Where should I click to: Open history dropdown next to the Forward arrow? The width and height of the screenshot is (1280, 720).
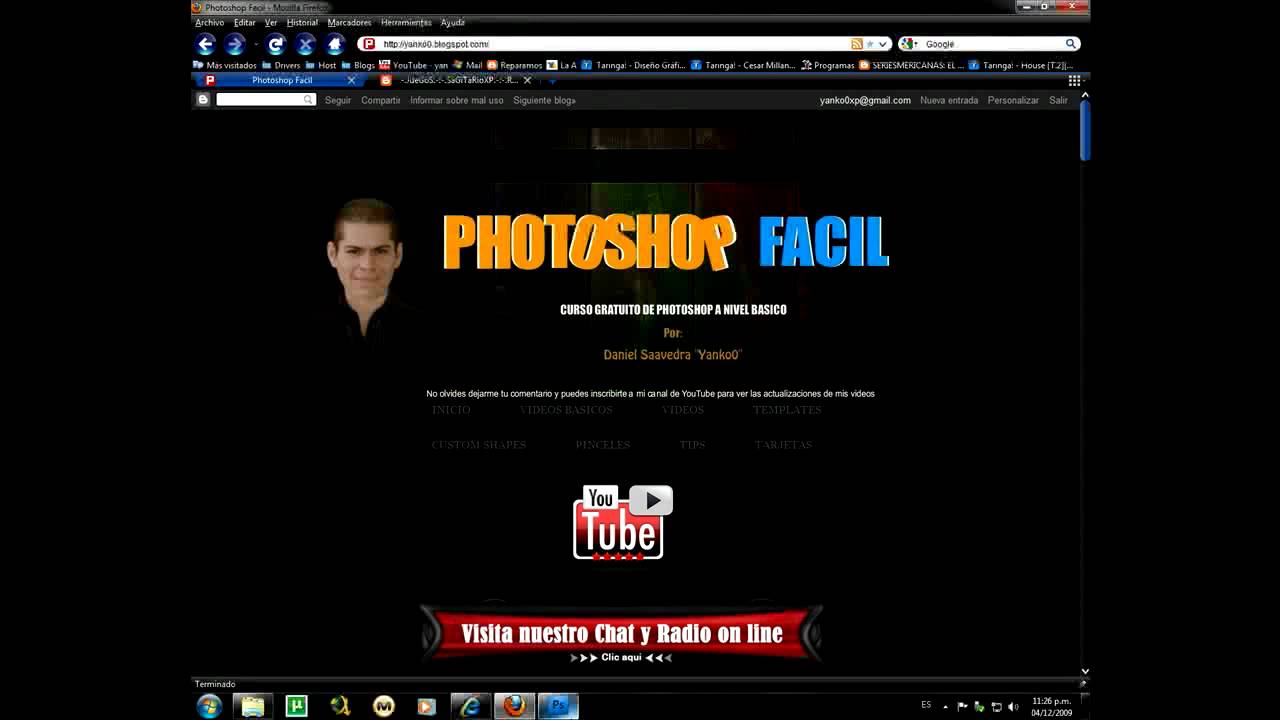tap(256, 44)
